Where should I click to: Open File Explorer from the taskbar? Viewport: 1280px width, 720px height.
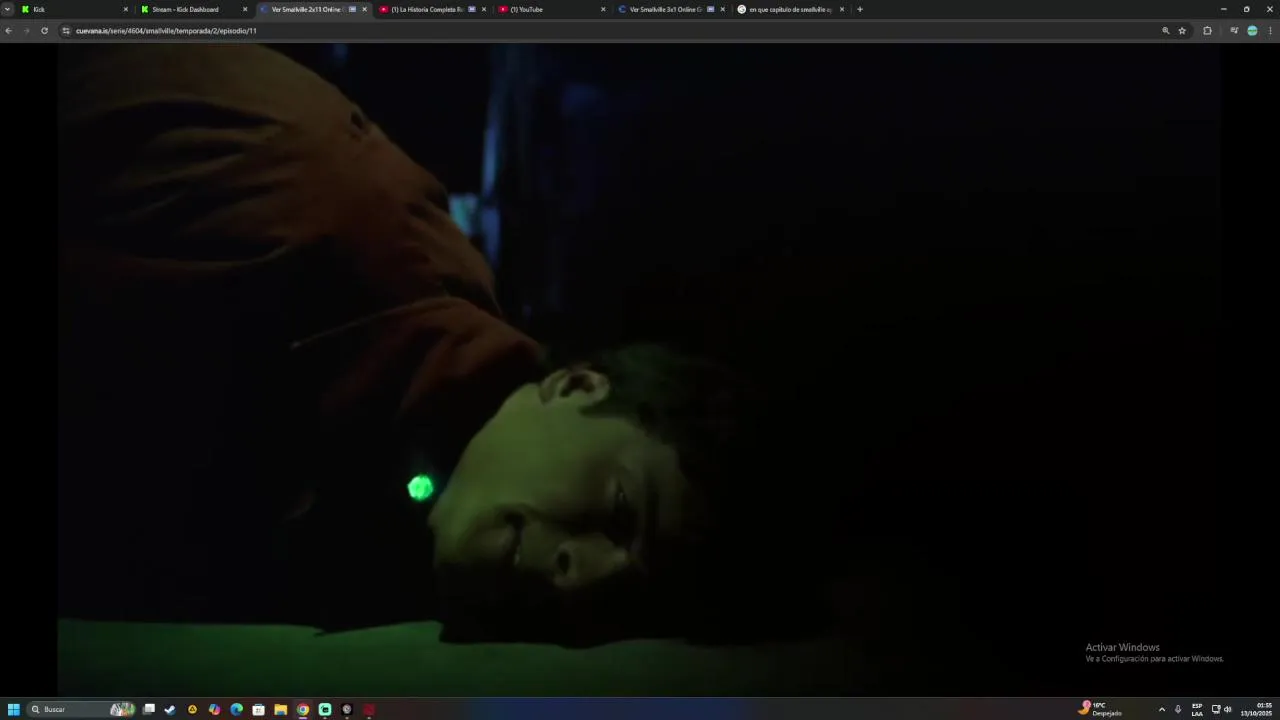(280, 709)
